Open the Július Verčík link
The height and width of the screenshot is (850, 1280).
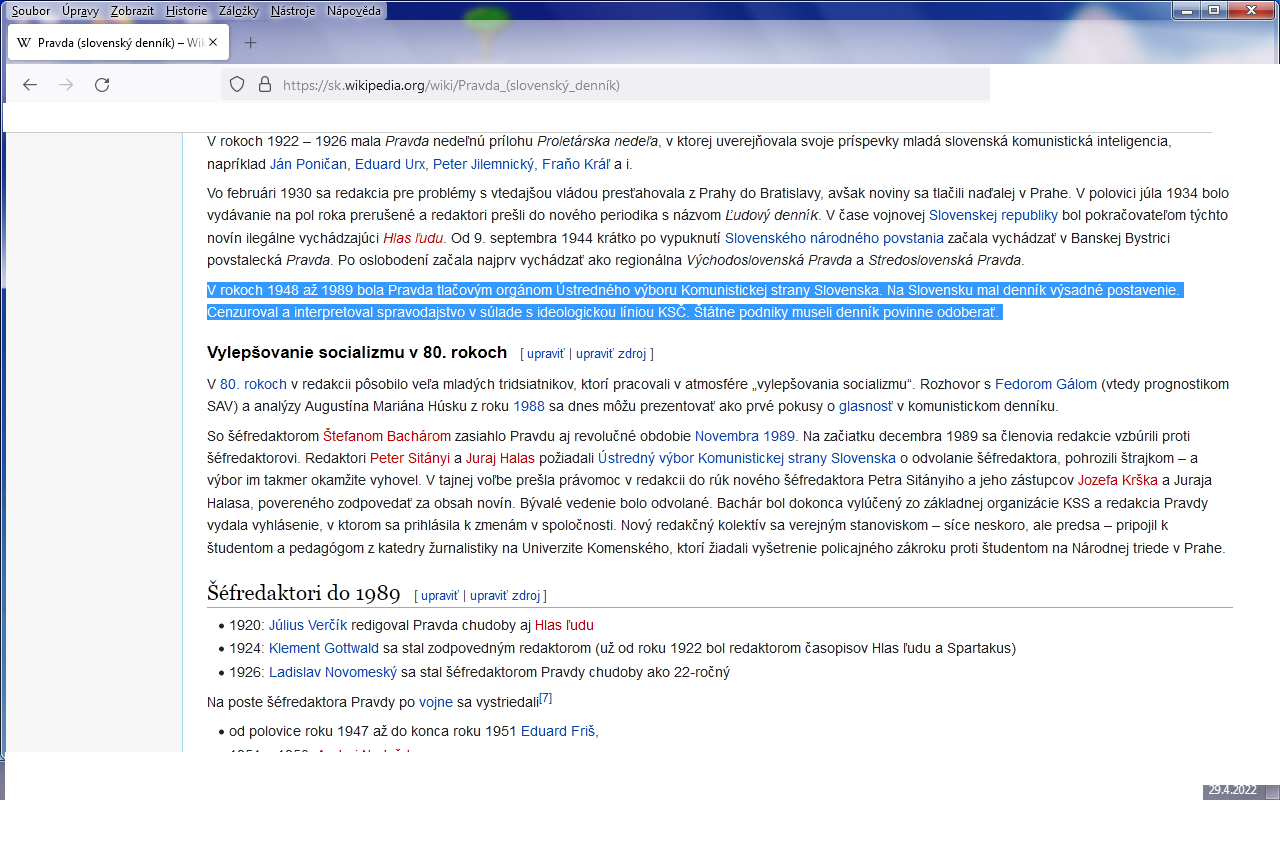click(308, 625)
